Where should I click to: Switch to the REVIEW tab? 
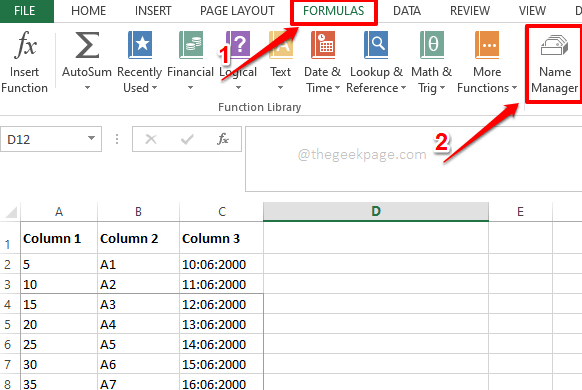tap(470, 11)
